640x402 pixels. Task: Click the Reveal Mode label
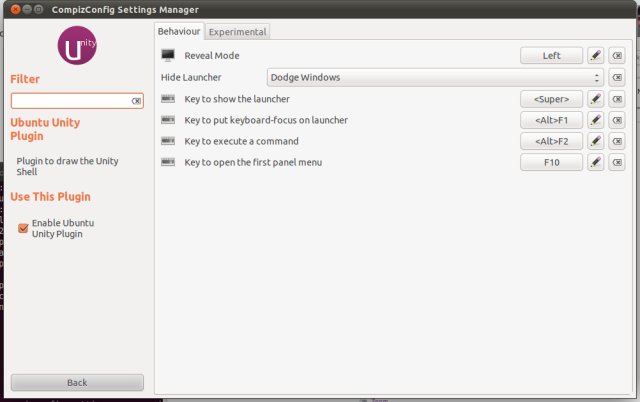(212, 56)
